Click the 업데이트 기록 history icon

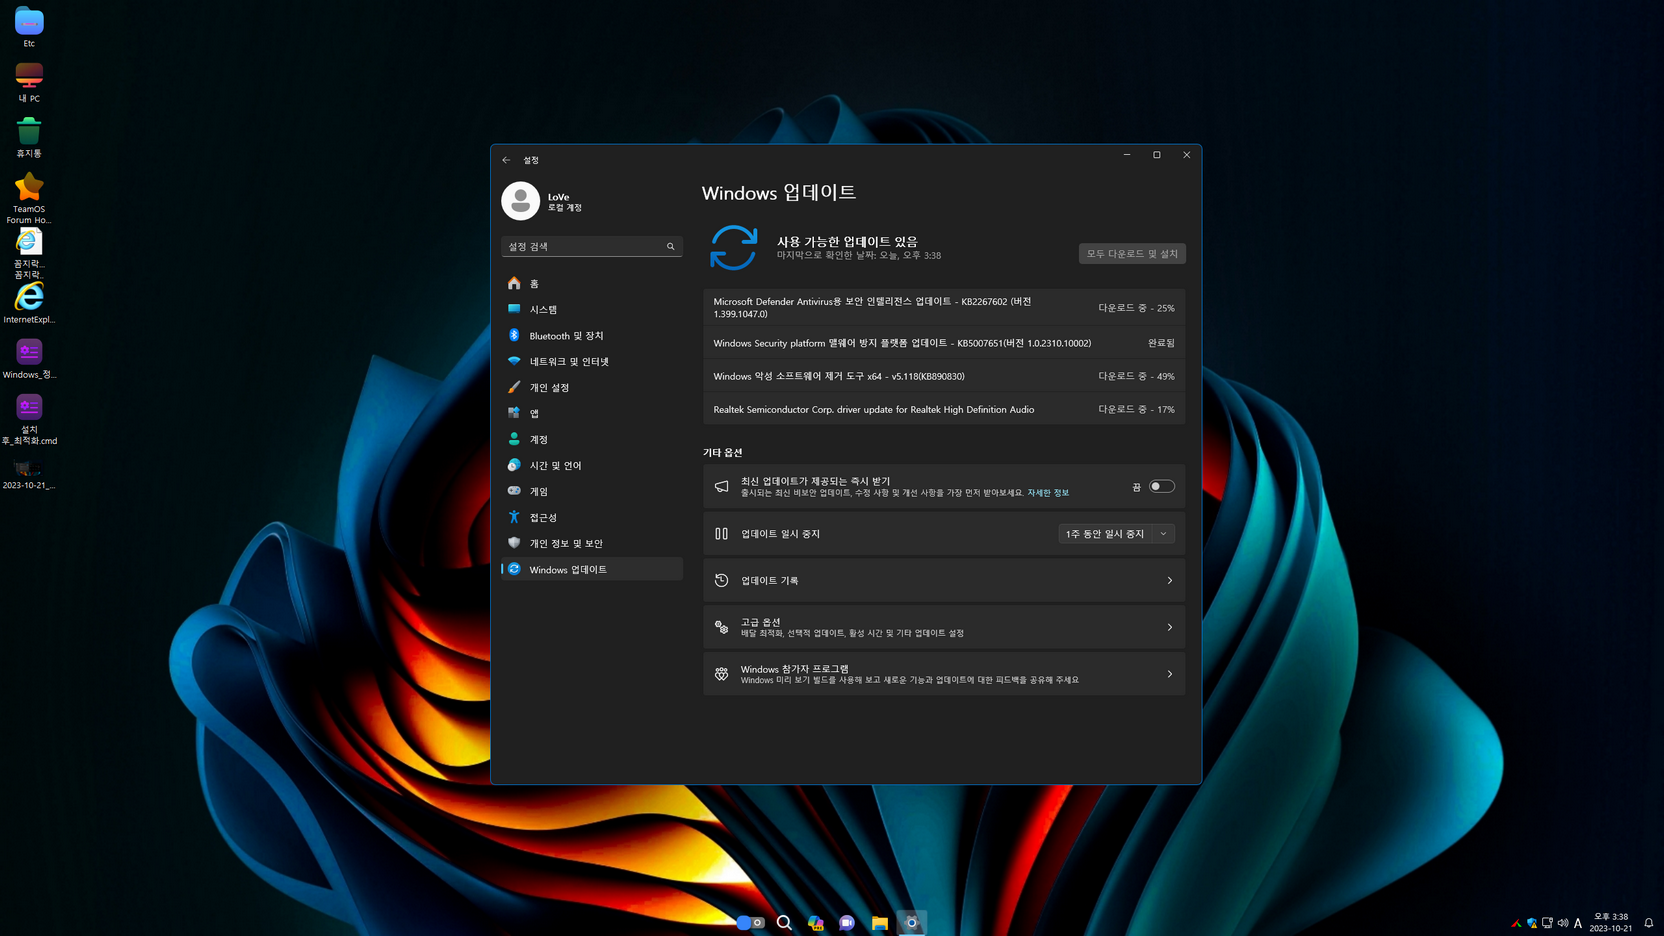[x=721, y=581]
